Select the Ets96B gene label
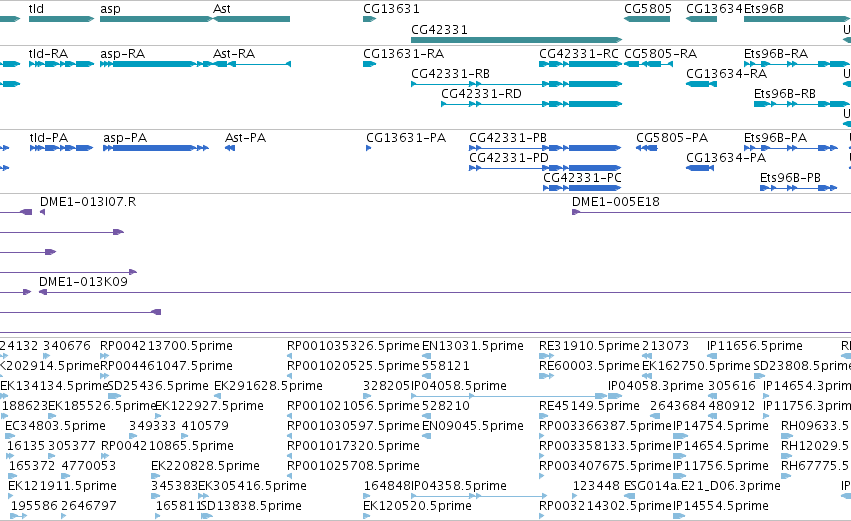The image size is (851, 521). (764, 9)
